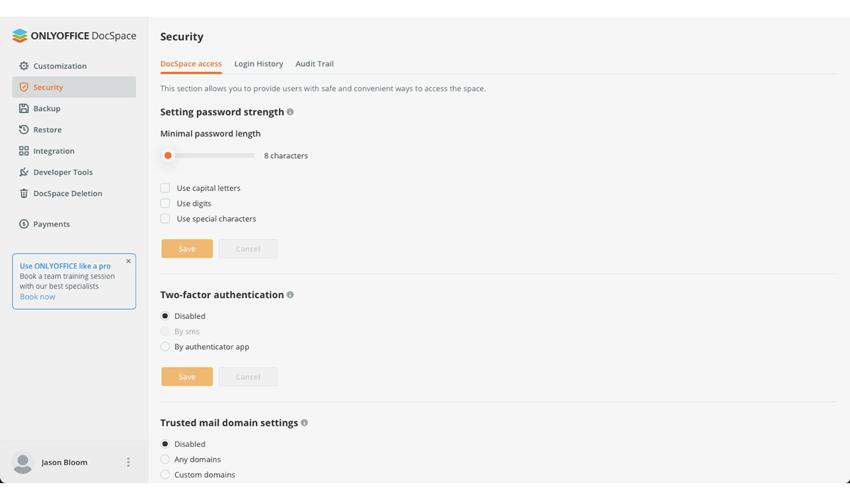Show password strength info tooltip icon
Viewport: 850px width, 499px height.
[290, 112]
